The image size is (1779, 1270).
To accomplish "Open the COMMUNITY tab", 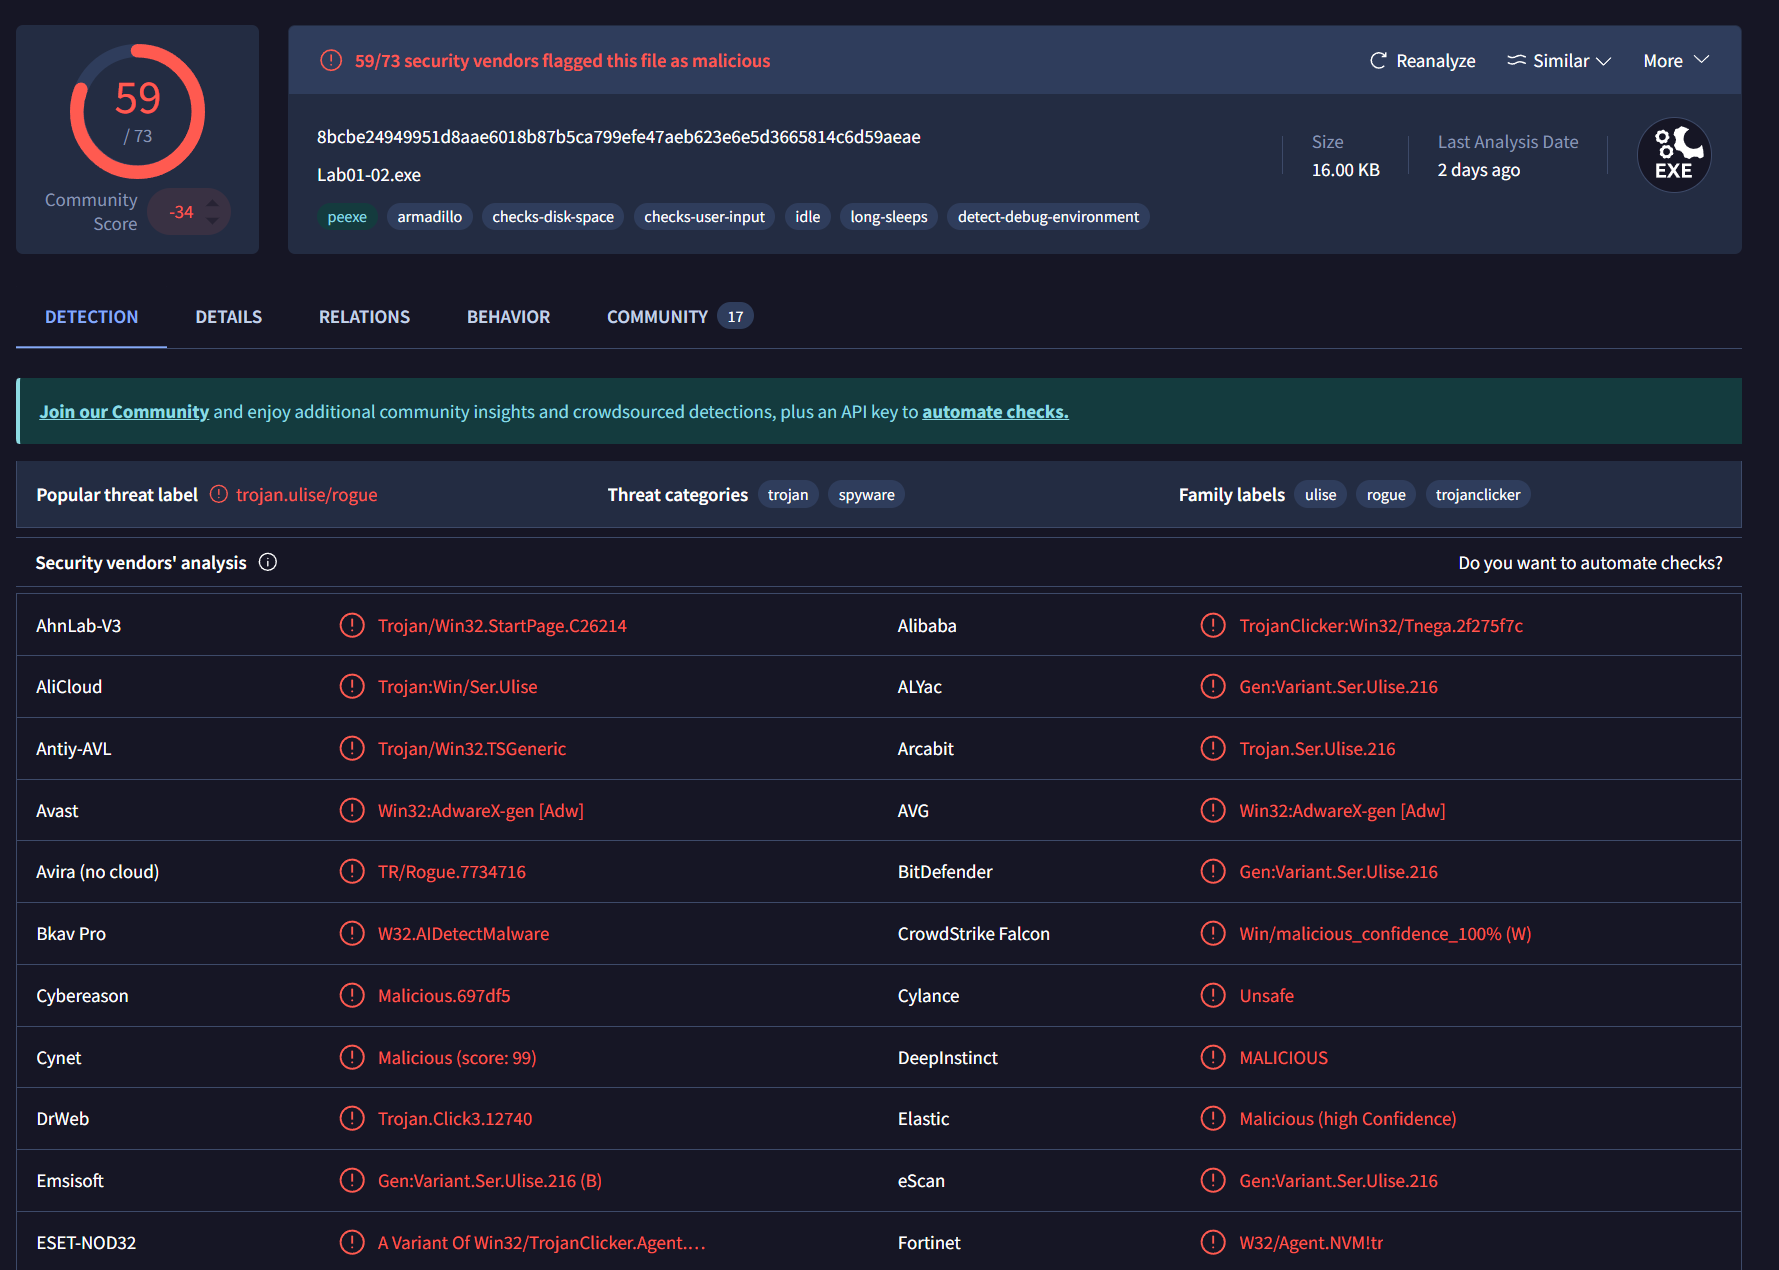I will pyautogui.click(x=679, y=317).
